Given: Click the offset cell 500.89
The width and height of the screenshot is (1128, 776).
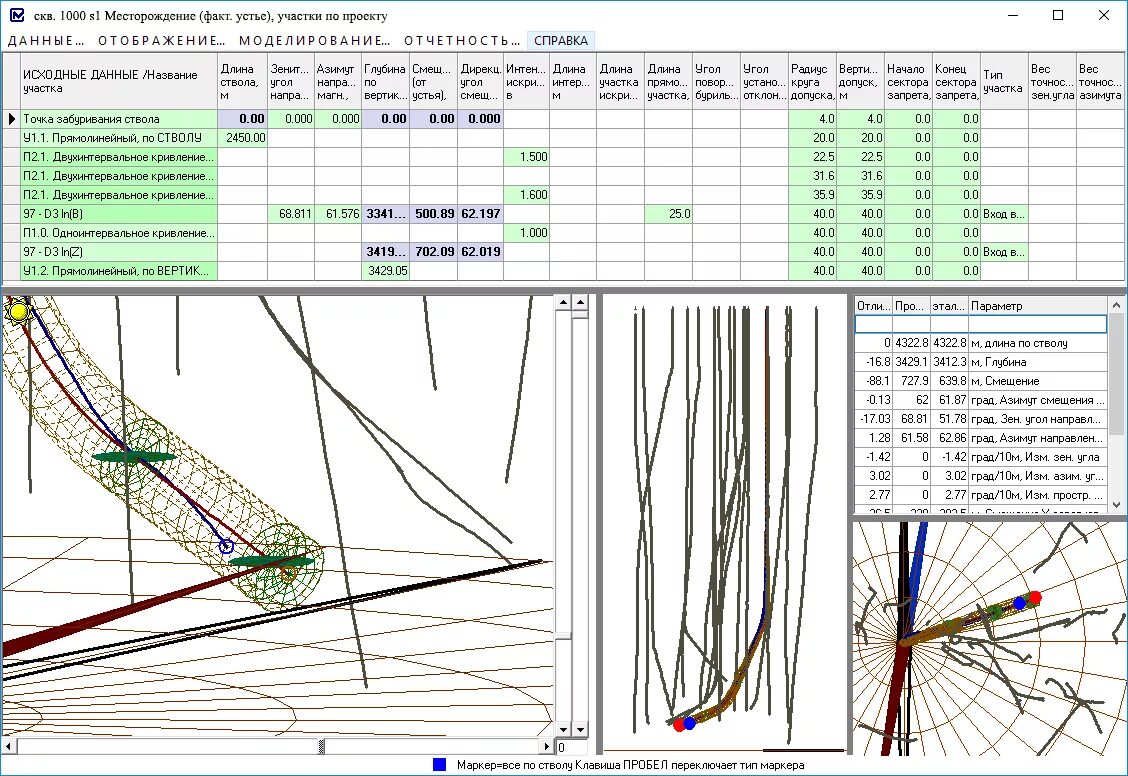Looking at the screenshot, I should 434,214.
